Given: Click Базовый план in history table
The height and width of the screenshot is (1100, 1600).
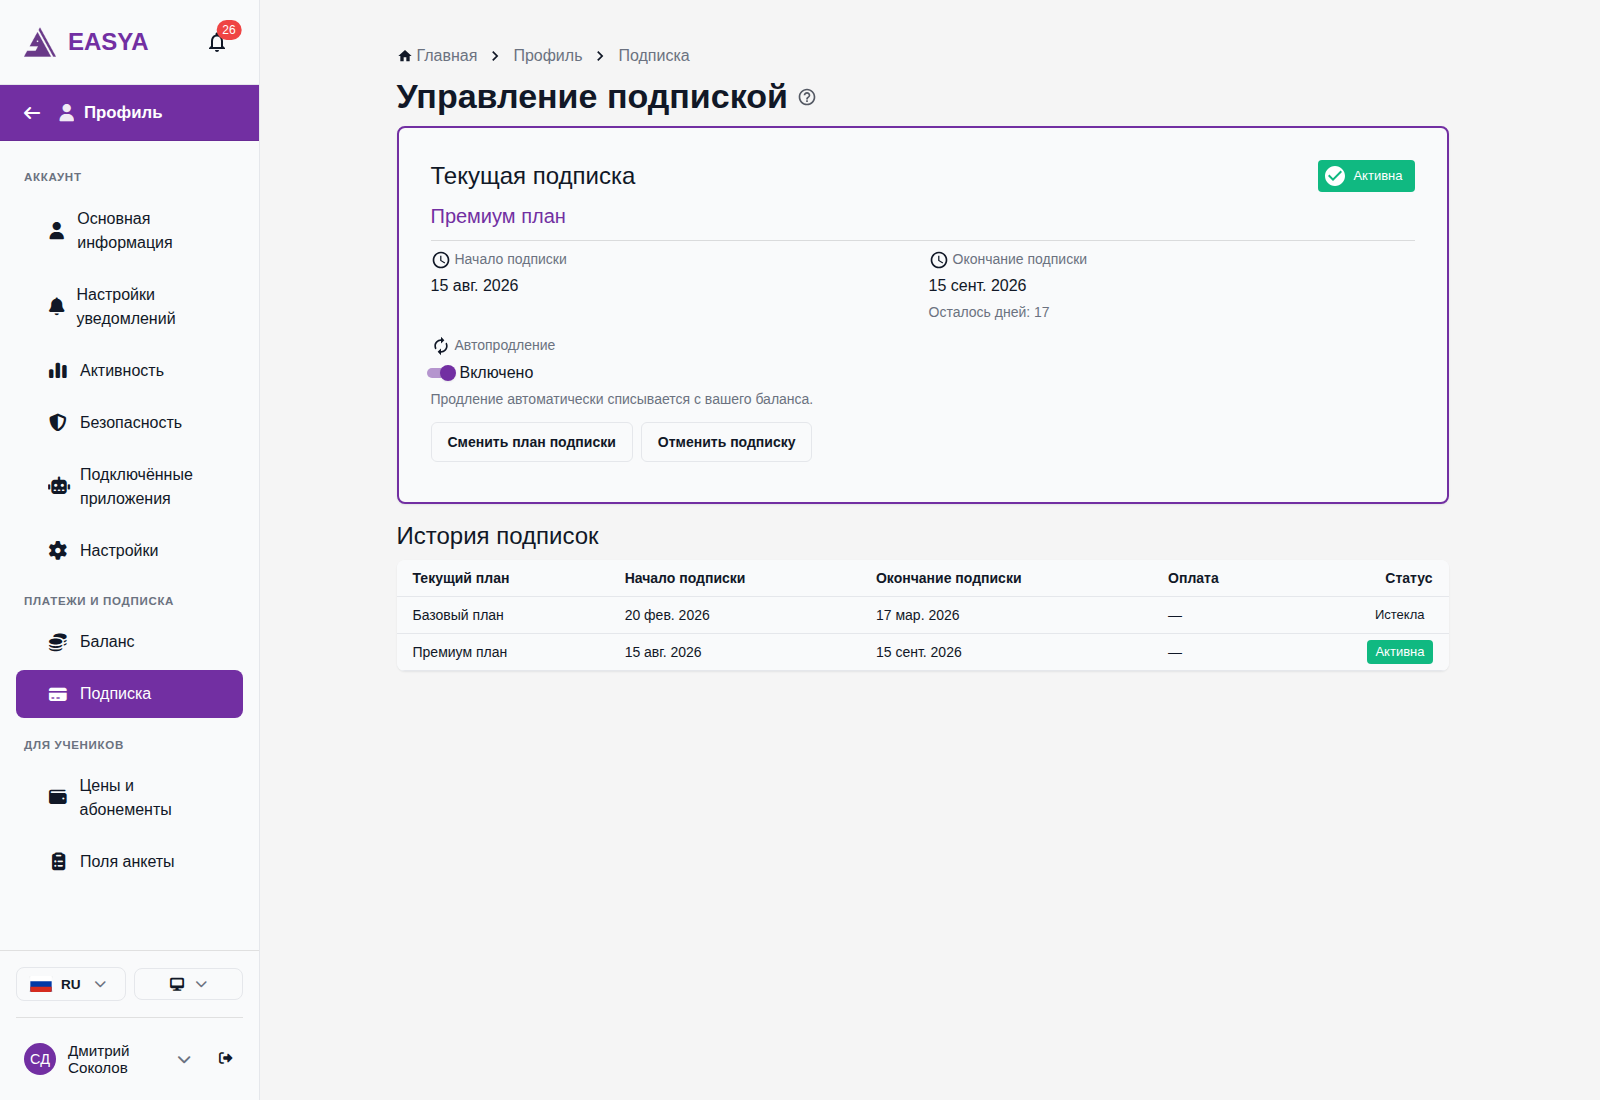Looking at the screenshot, I should 458,615.
